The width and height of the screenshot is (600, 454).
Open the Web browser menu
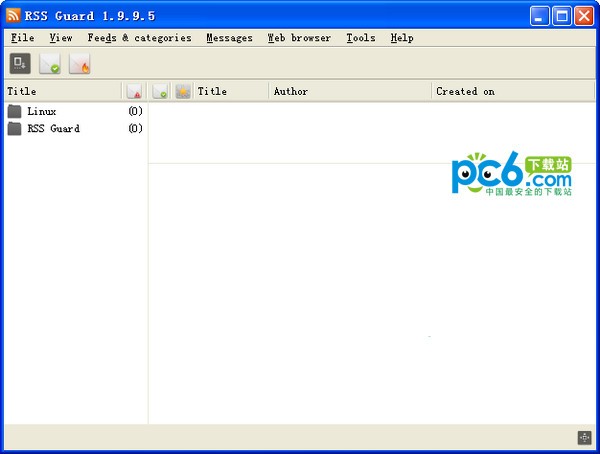pos(299,38)
